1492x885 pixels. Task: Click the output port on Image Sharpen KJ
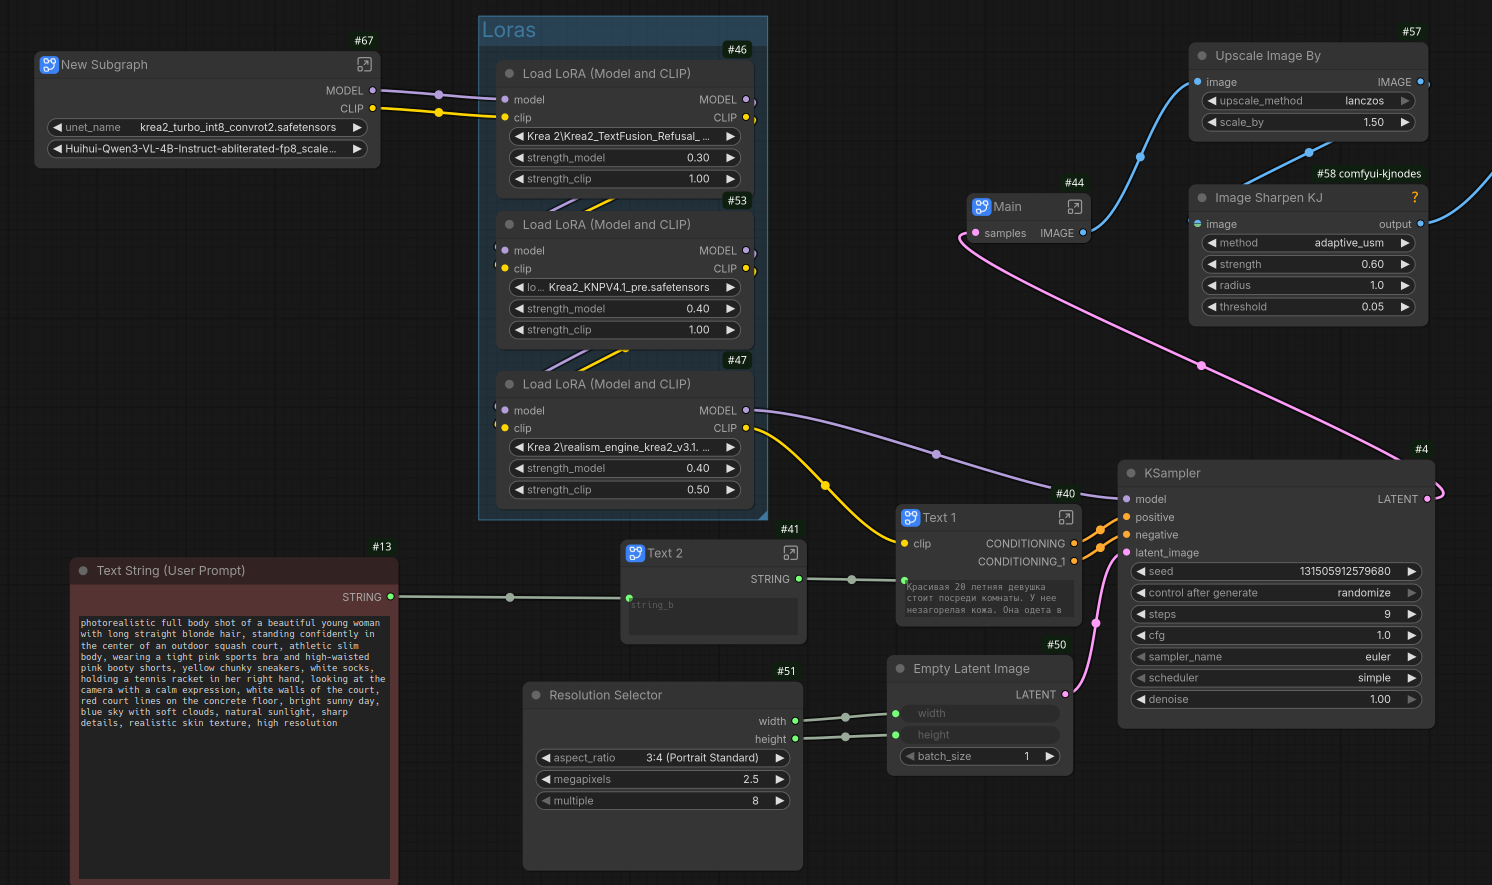[1420, 224]
